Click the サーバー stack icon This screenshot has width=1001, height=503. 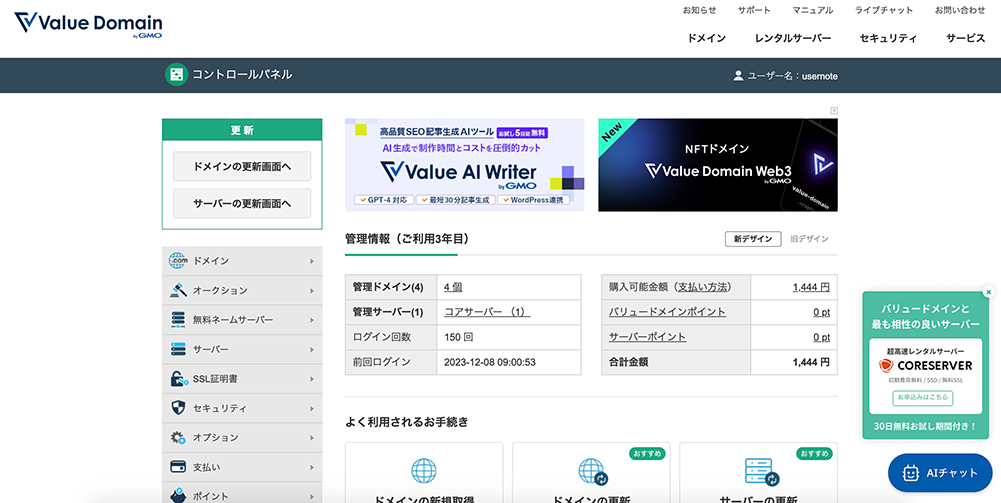[x=177, y=349]
